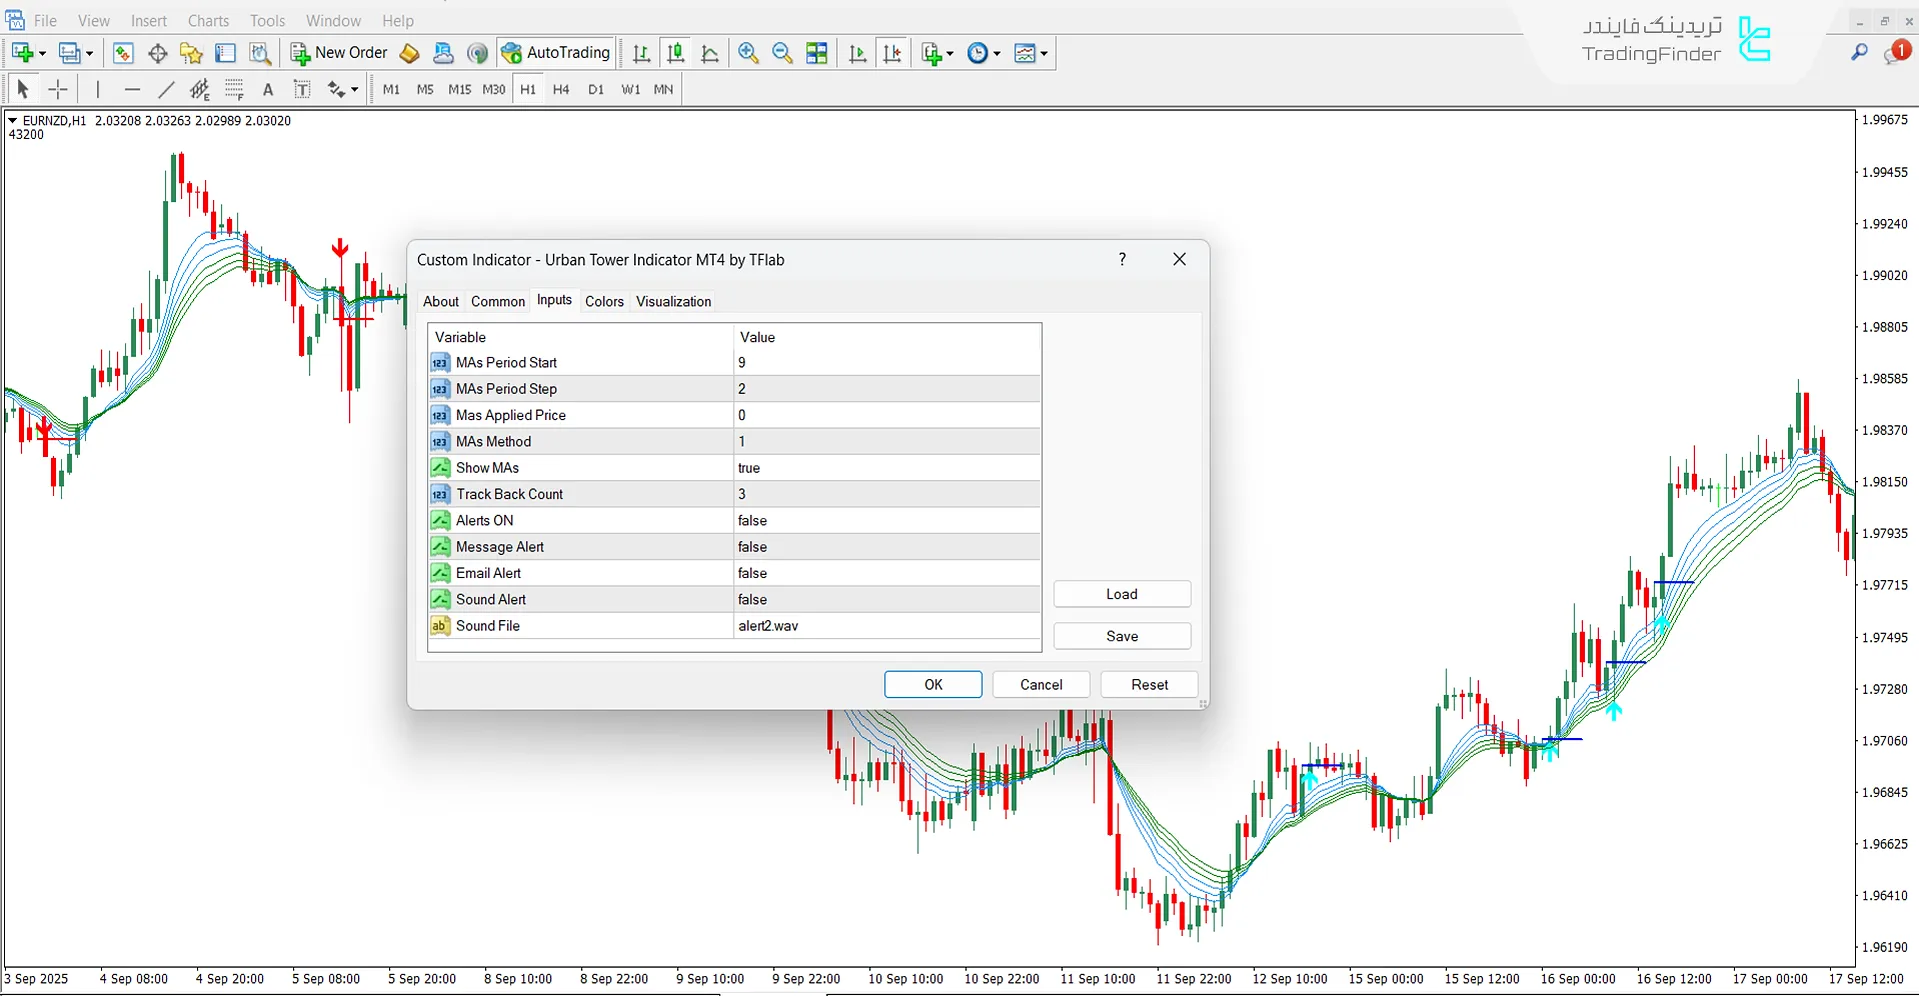Select the Horizontal Line drawing tool
1919x996 pixels.
click(132, 90)
